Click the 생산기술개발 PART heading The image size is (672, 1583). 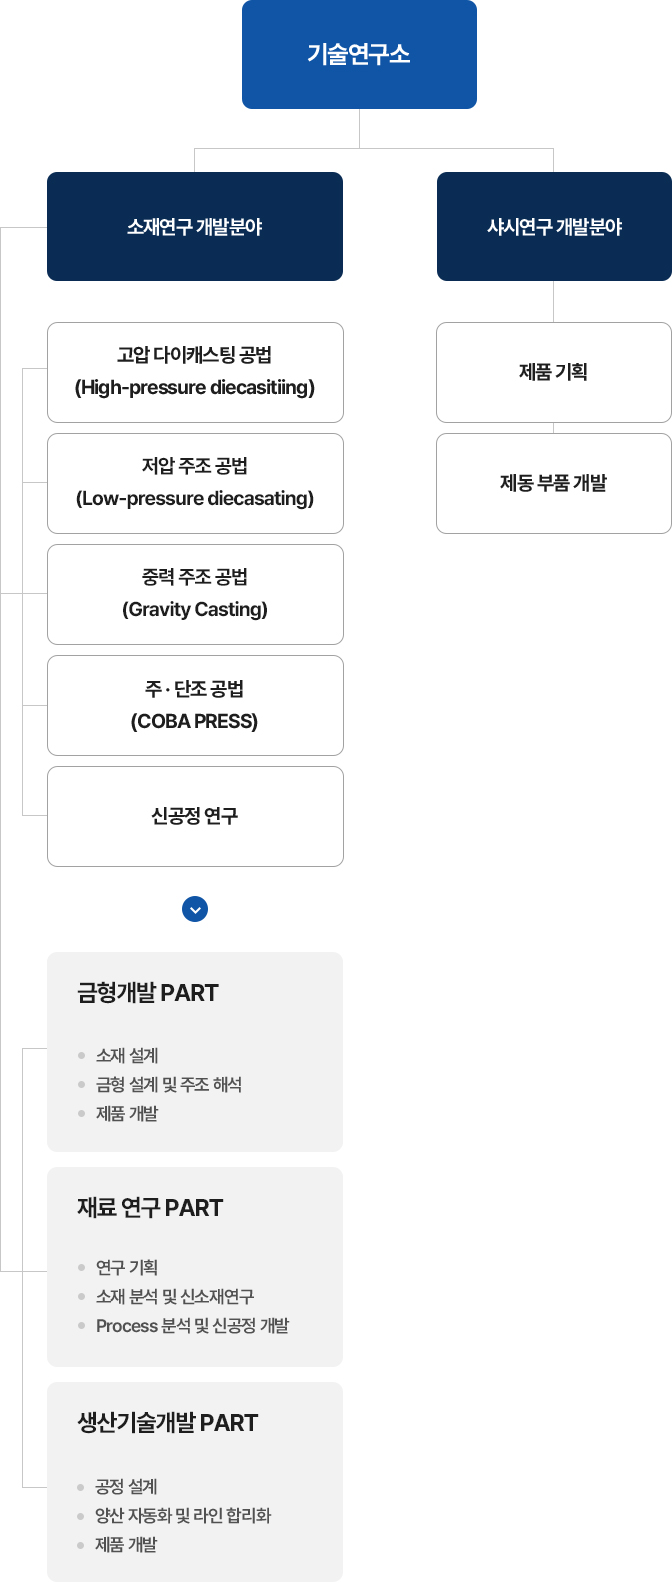coord(168,1423)
